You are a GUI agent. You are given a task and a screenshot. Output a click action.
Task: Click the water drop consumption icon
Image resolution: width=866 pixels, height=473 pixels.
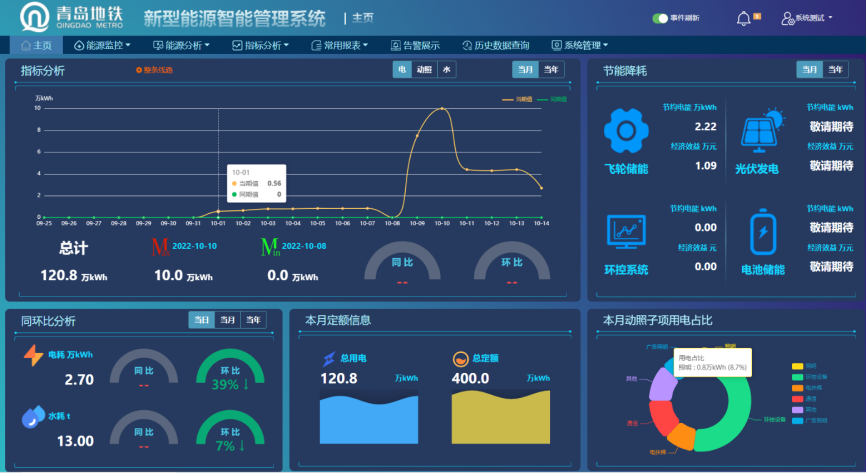point(33,417)
